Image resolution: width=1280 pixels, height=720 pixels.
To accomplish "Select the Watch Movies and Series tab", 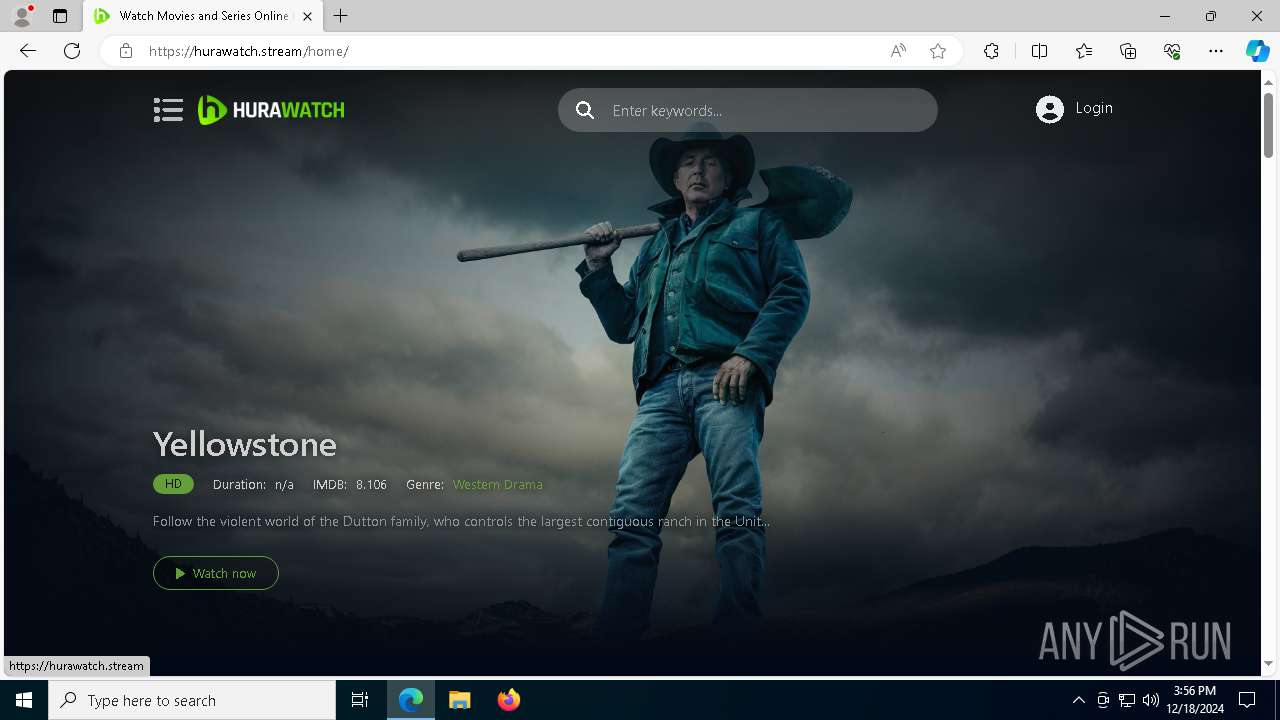I will click(x=203, y=16).
